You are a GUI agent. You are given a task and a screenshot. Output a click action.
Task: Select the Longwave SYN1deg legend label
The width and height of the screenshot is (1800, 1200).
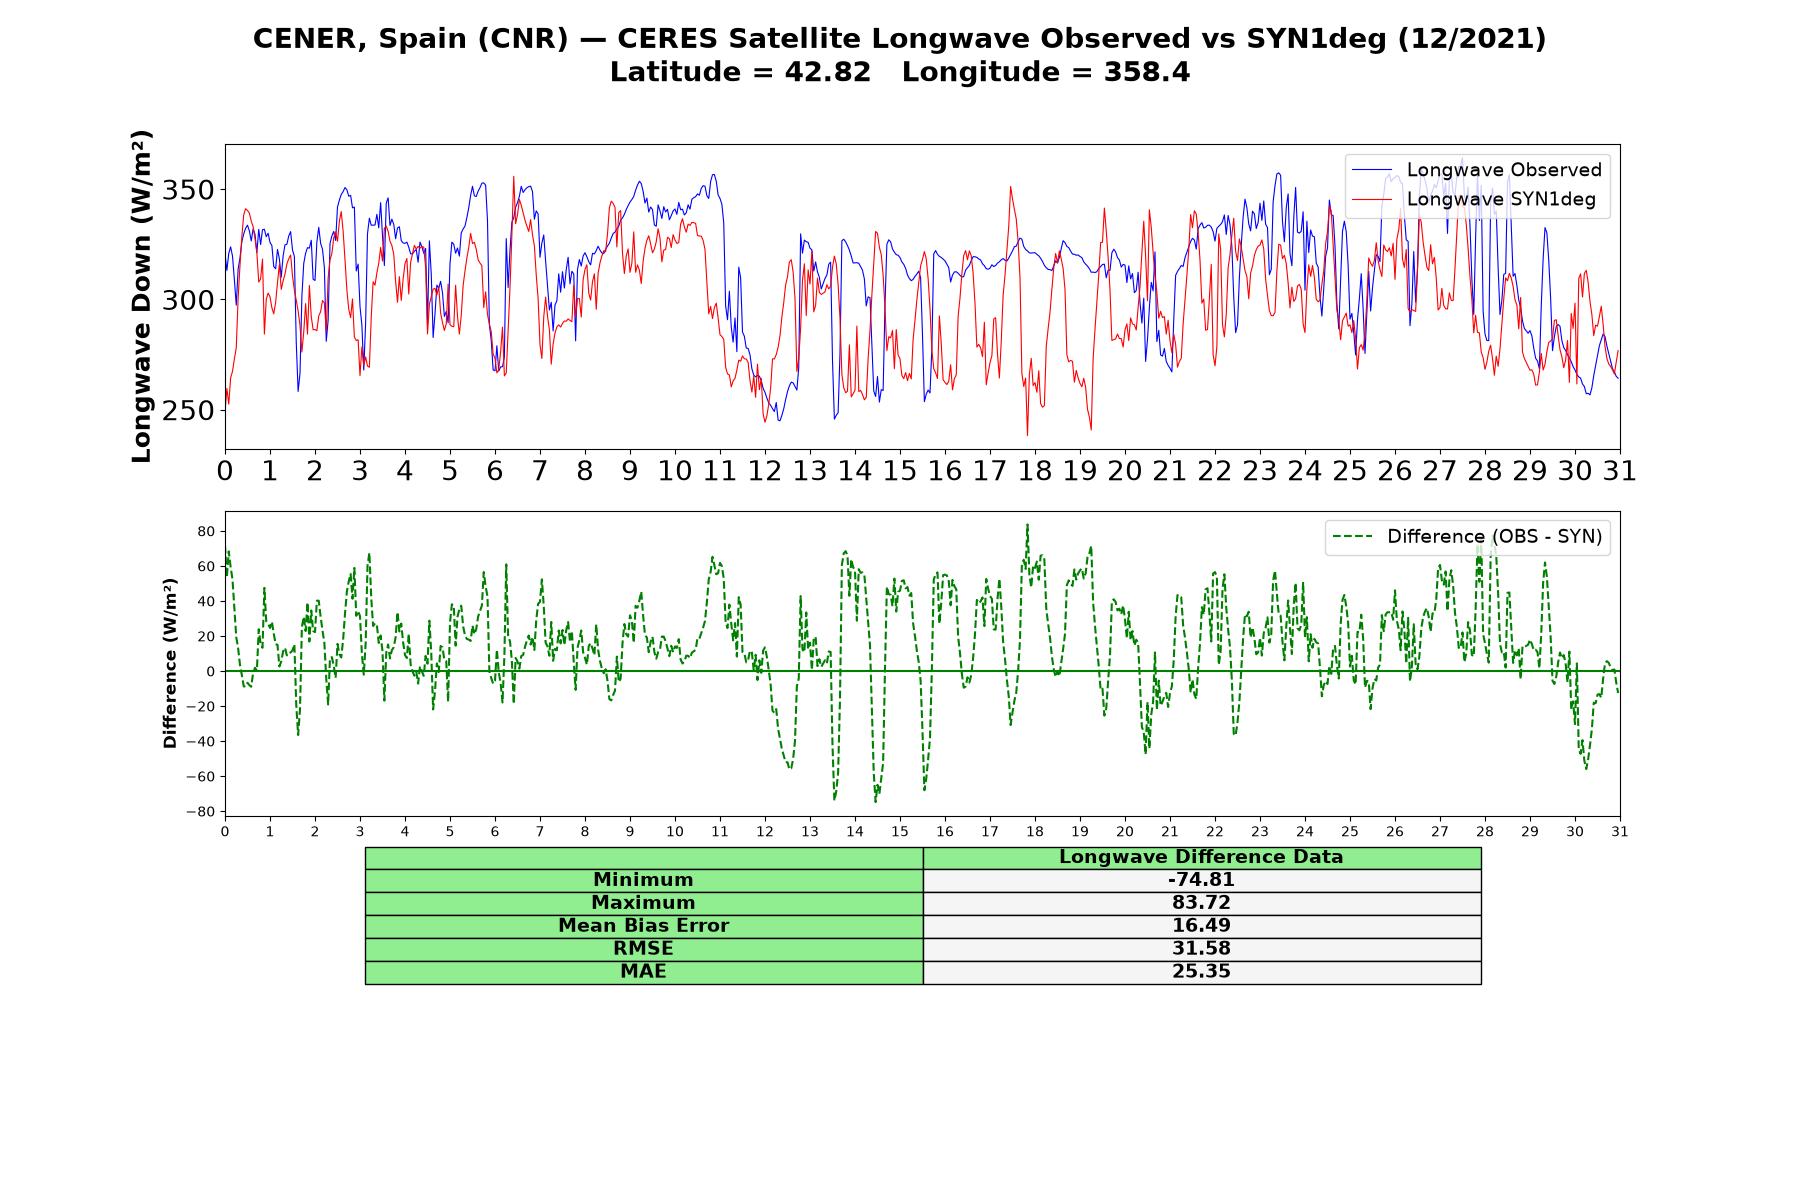(1501, 199)
